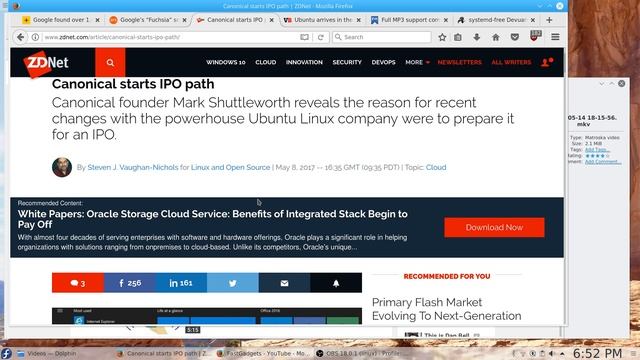Click the author avatar photo

coord(62,167)
